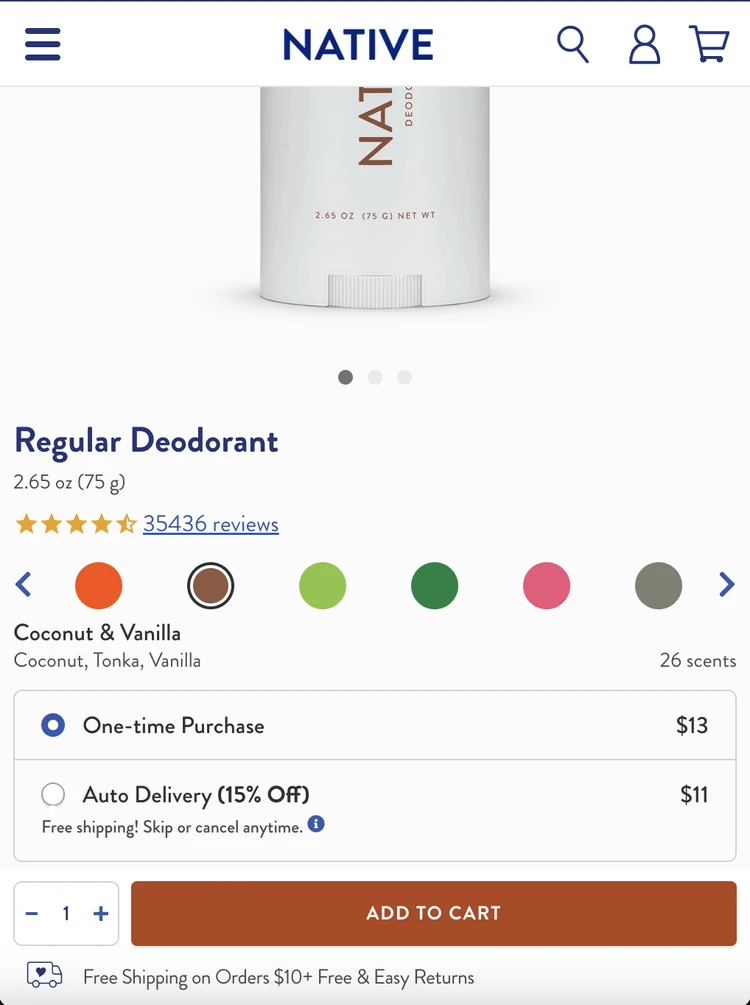750x1005 pixels.
Task: Select Auto Delivery 15% Off radio option
Action: point(53,795)
